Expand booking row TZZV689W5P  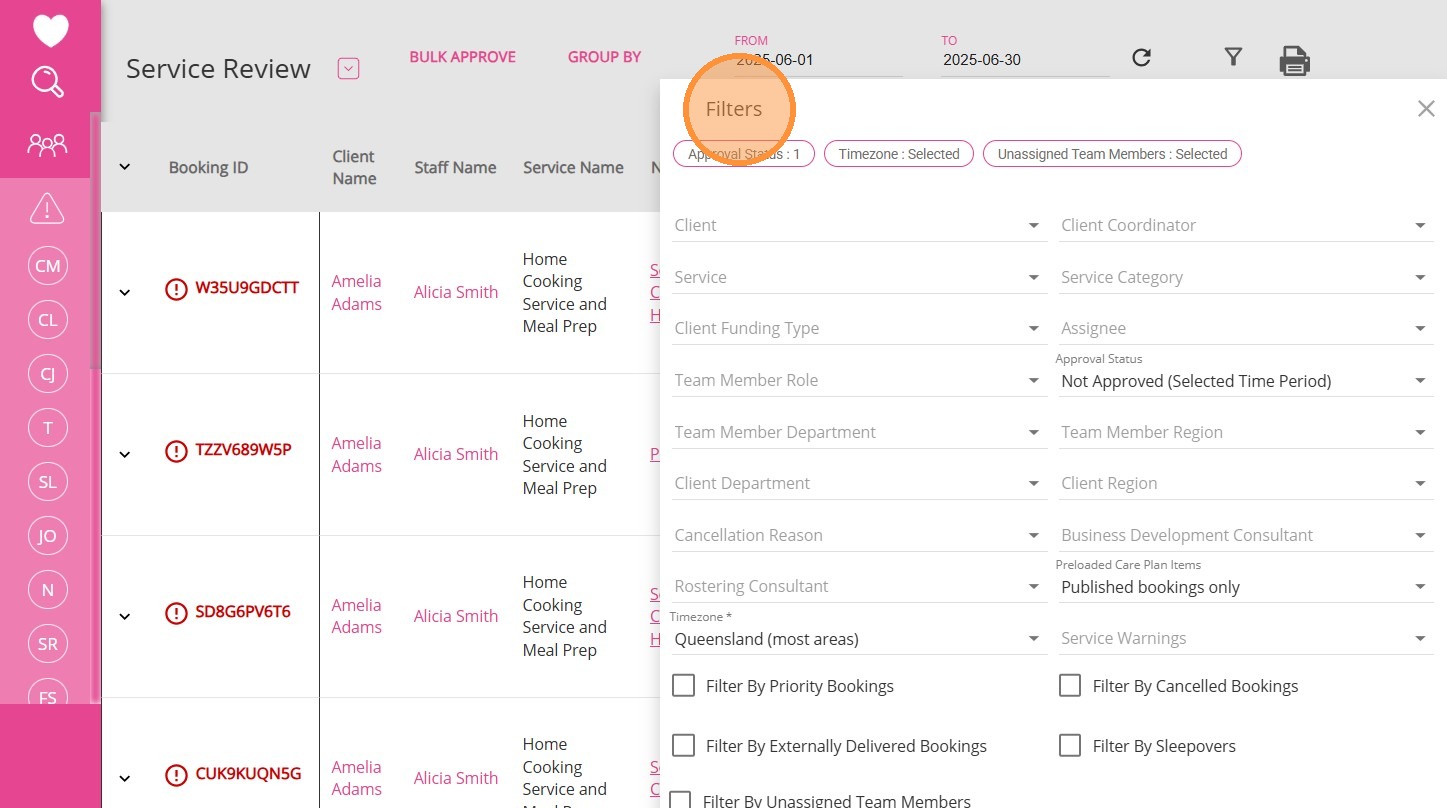pyautogui.click(x=125, y=454)
